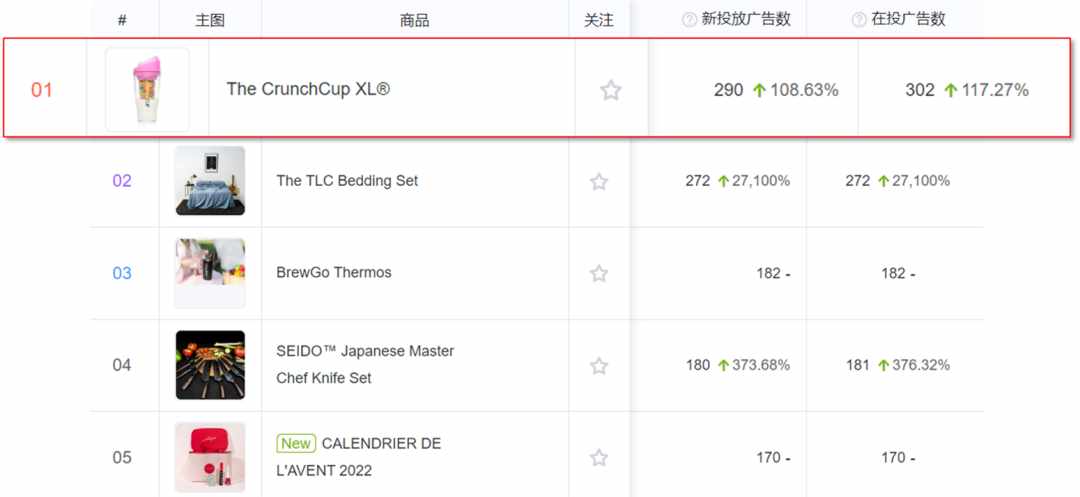
Task: Click help icon beside 新投放广告数
Action: (x=689, y=20)
